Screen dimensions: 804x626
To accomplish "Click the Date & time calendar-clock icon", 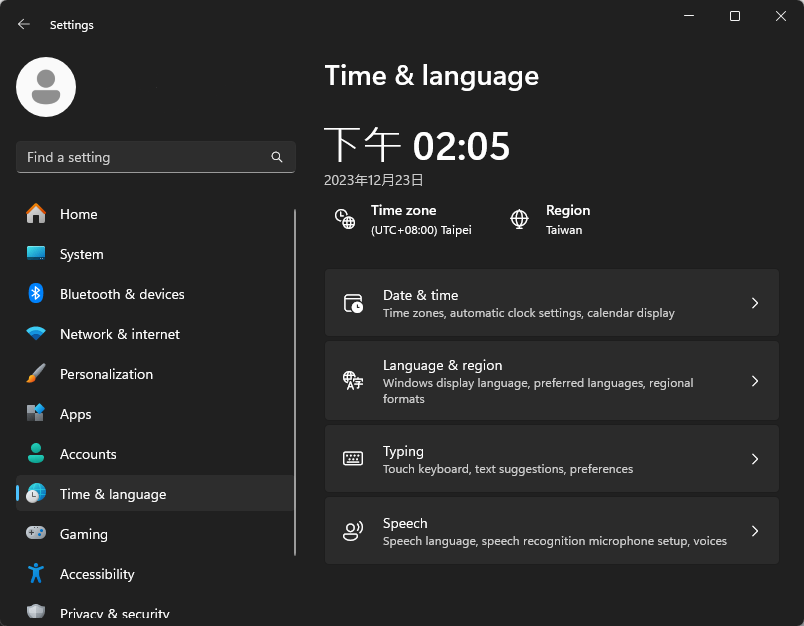I will click(353, 303).
